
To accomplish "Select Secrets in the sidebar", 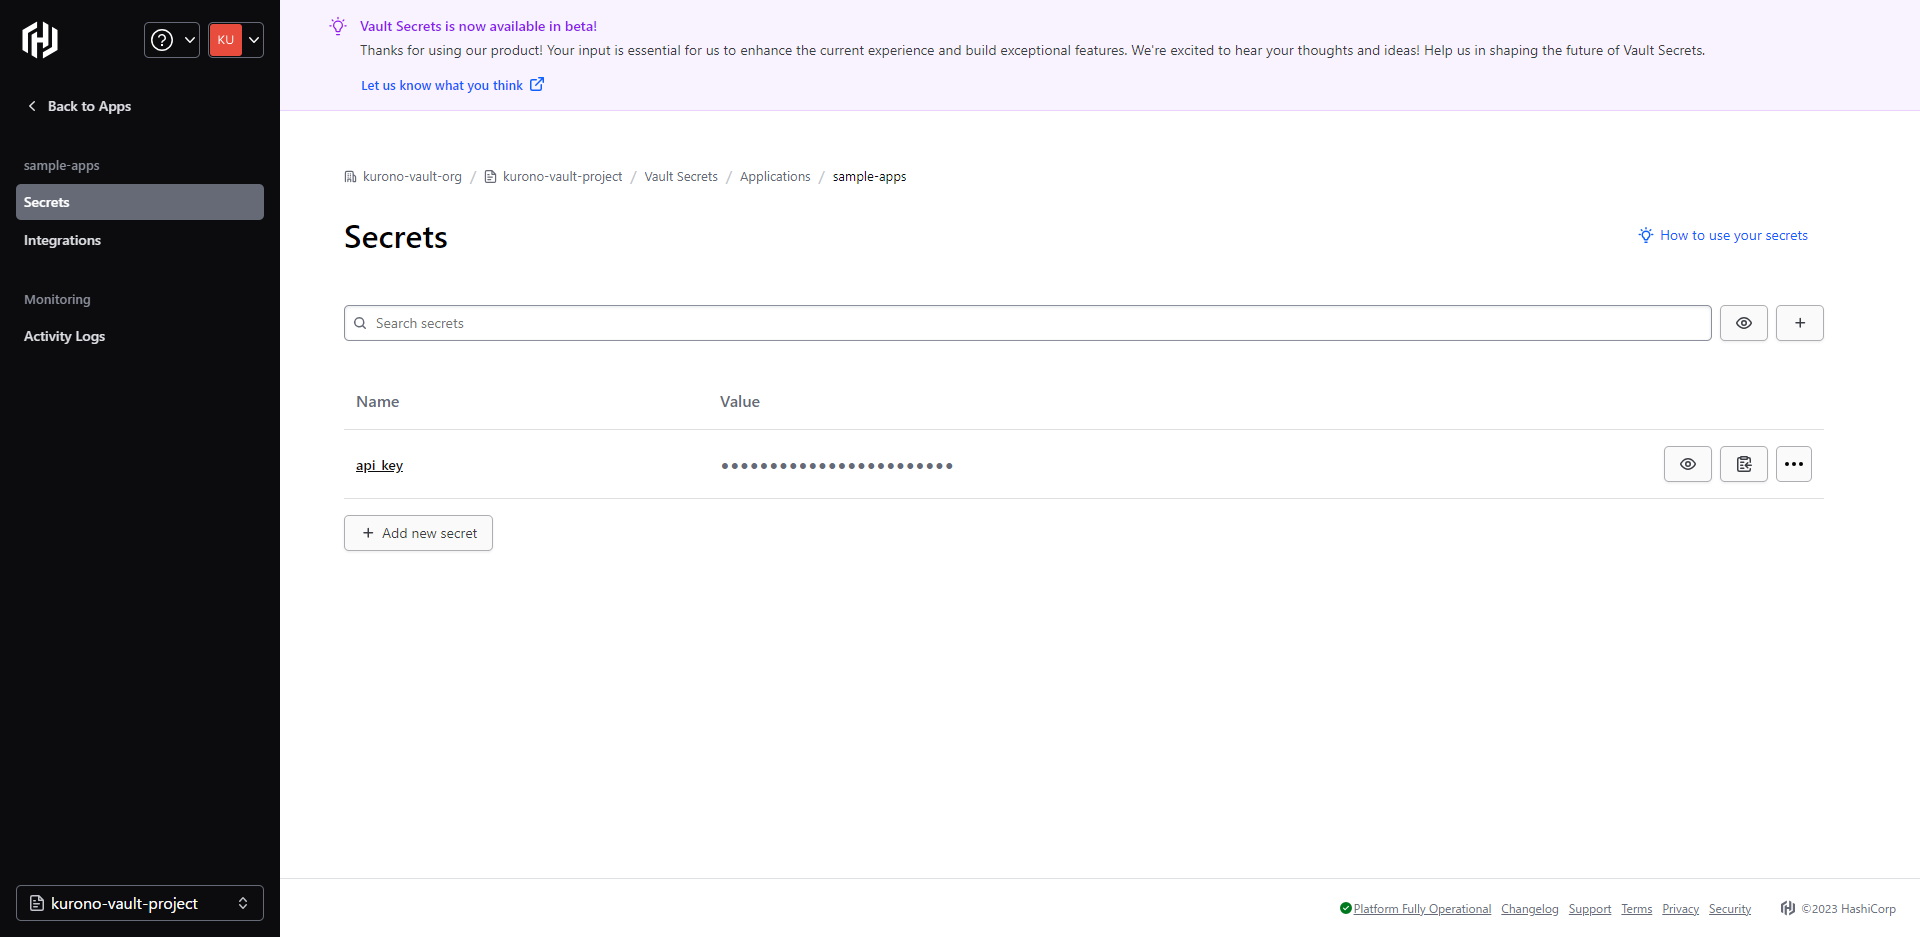I will point(140,202).
